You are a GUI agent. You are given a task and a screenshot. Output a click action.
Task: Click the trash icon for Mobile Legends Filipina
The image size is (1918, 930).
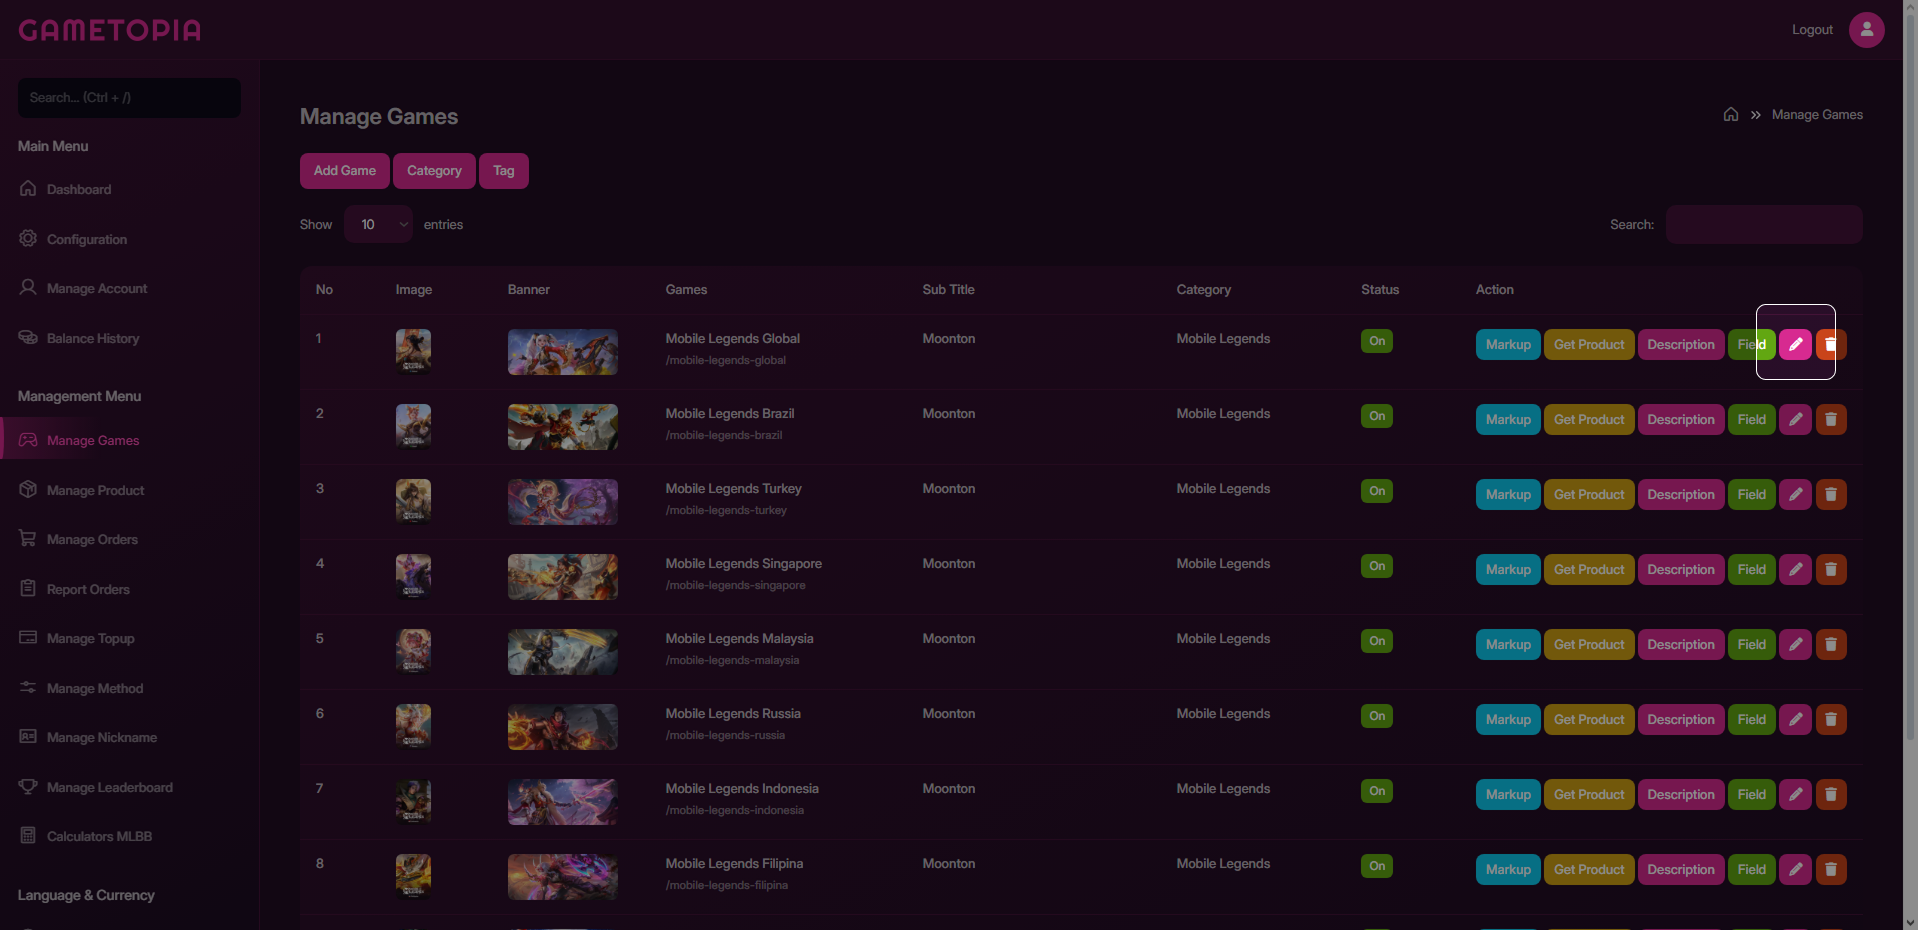tap(1831, 869)
